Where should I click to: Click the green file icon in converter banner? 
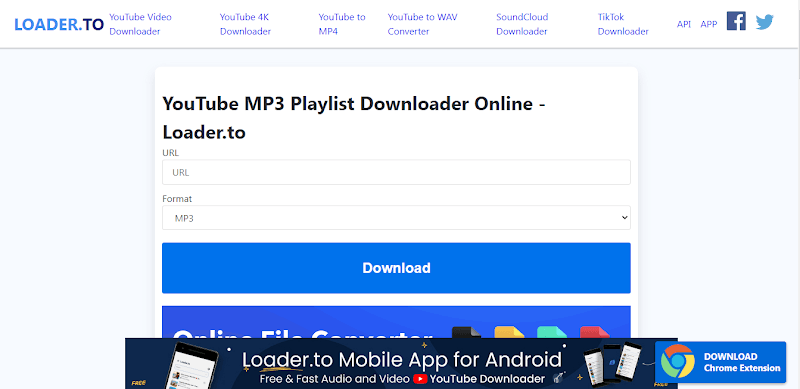pos(552,332)
